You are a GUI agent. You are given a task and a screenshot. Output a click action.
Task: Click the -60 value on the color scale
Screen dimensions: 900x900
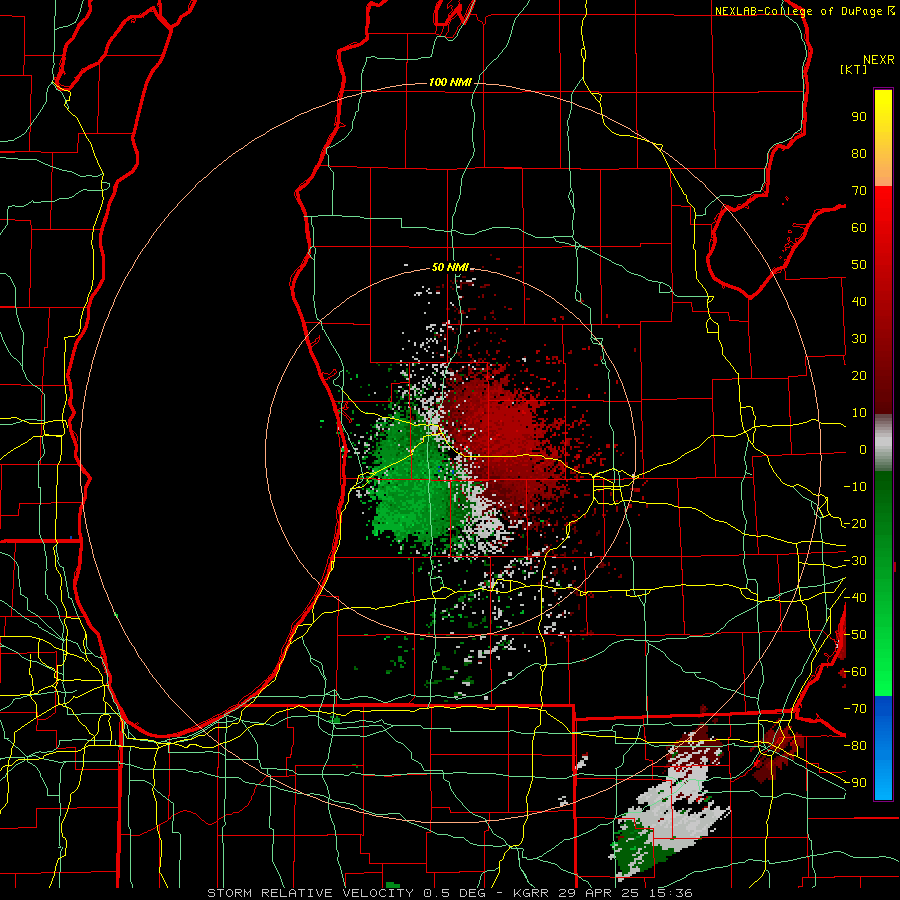coord(855,672)
